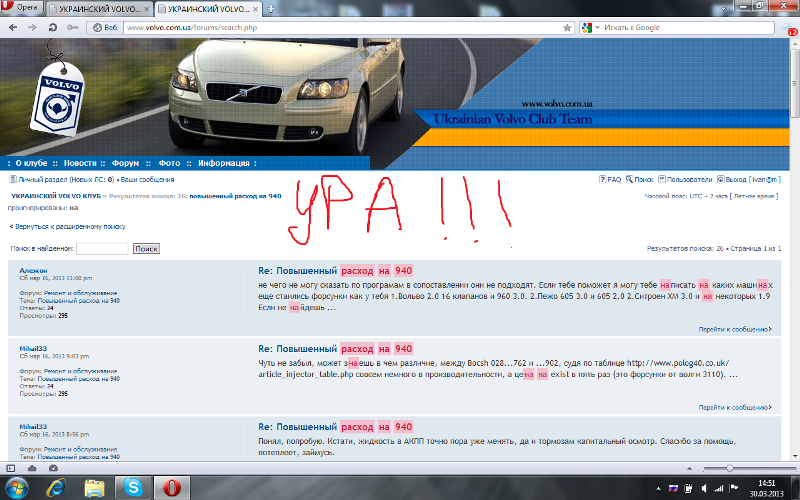The width and height of the screenshot is (800, 500).
Task: Open first result's Перейти к сообщению link
Action: [735, 328]
